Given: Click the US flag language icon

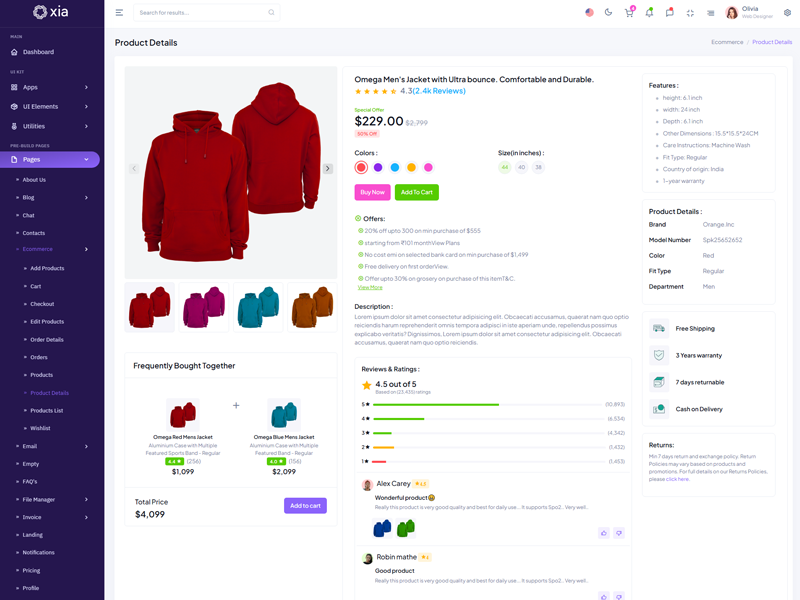Looking at the screenshot, I should [588, 13].
